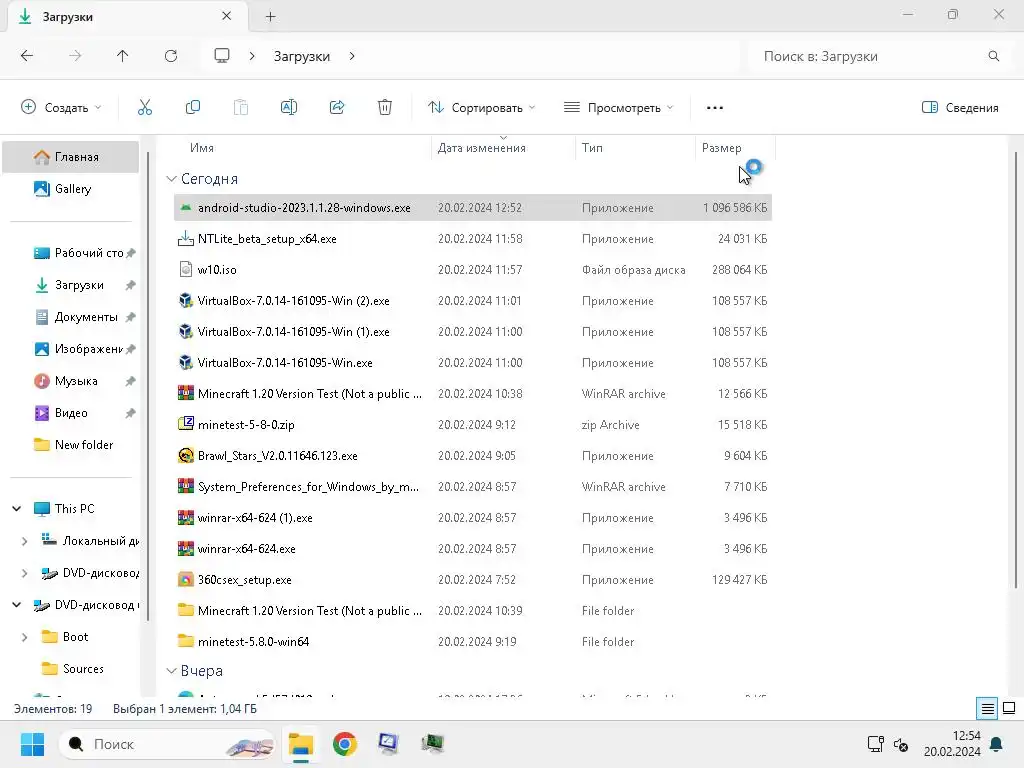
Task: Sort by the Имя column header
Action: (x=202, y=148)
